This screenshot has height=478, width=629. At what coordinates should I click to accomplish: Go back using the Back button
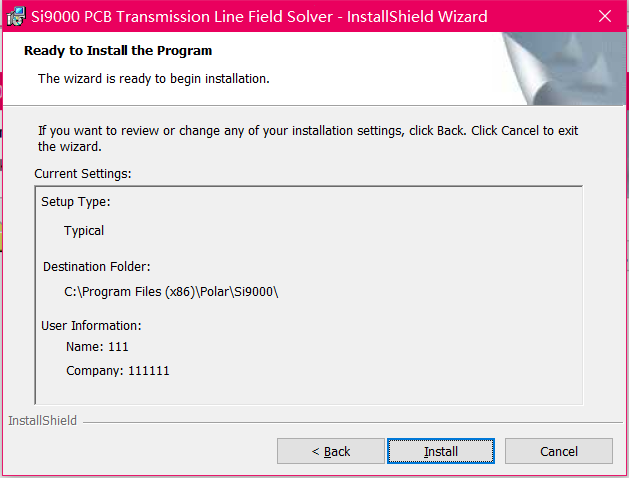pyautogui.click(x=331, y=452)
